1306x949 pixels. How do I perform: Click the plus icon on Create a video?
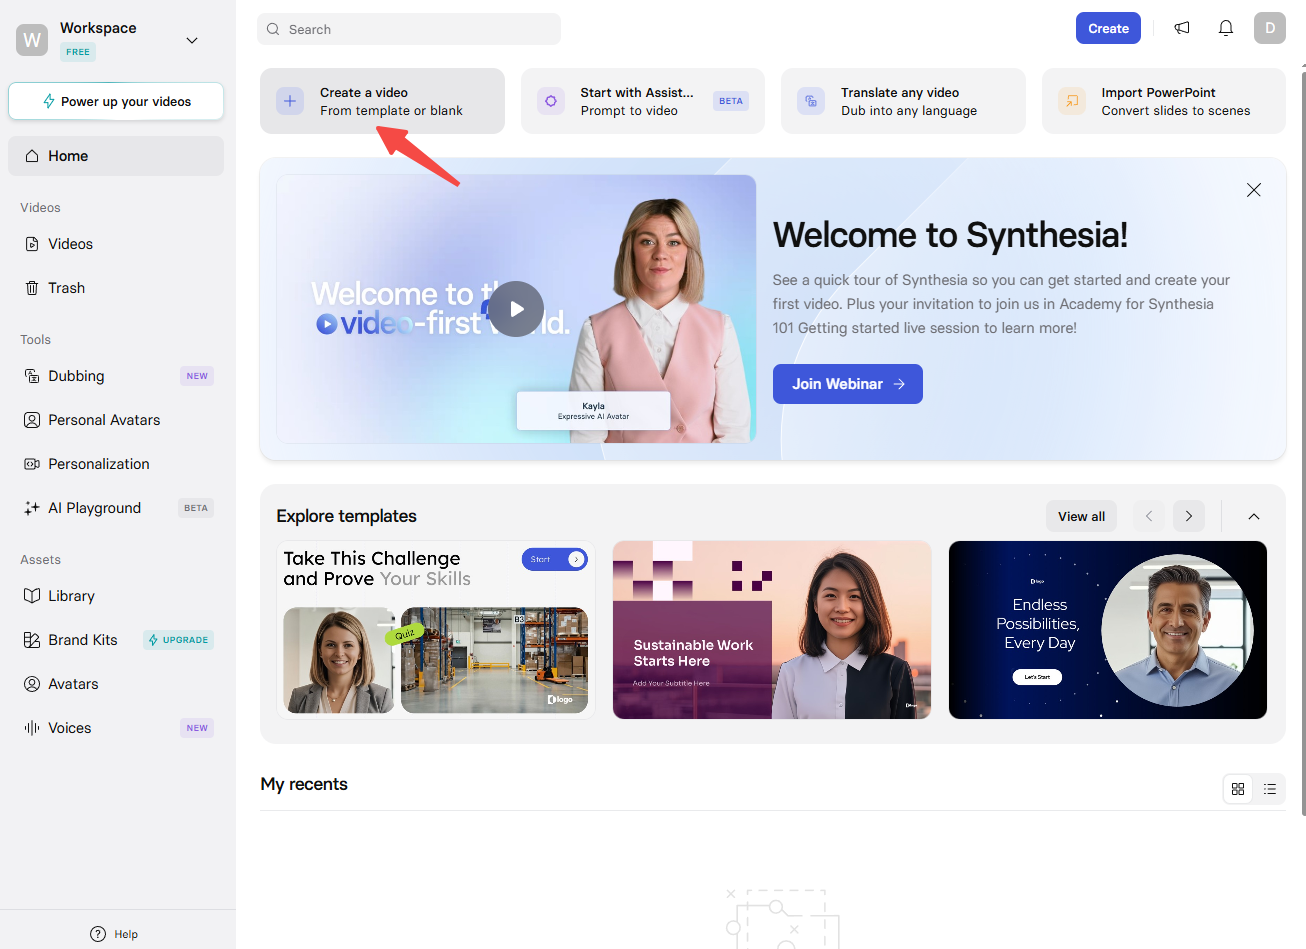point(290,101)
